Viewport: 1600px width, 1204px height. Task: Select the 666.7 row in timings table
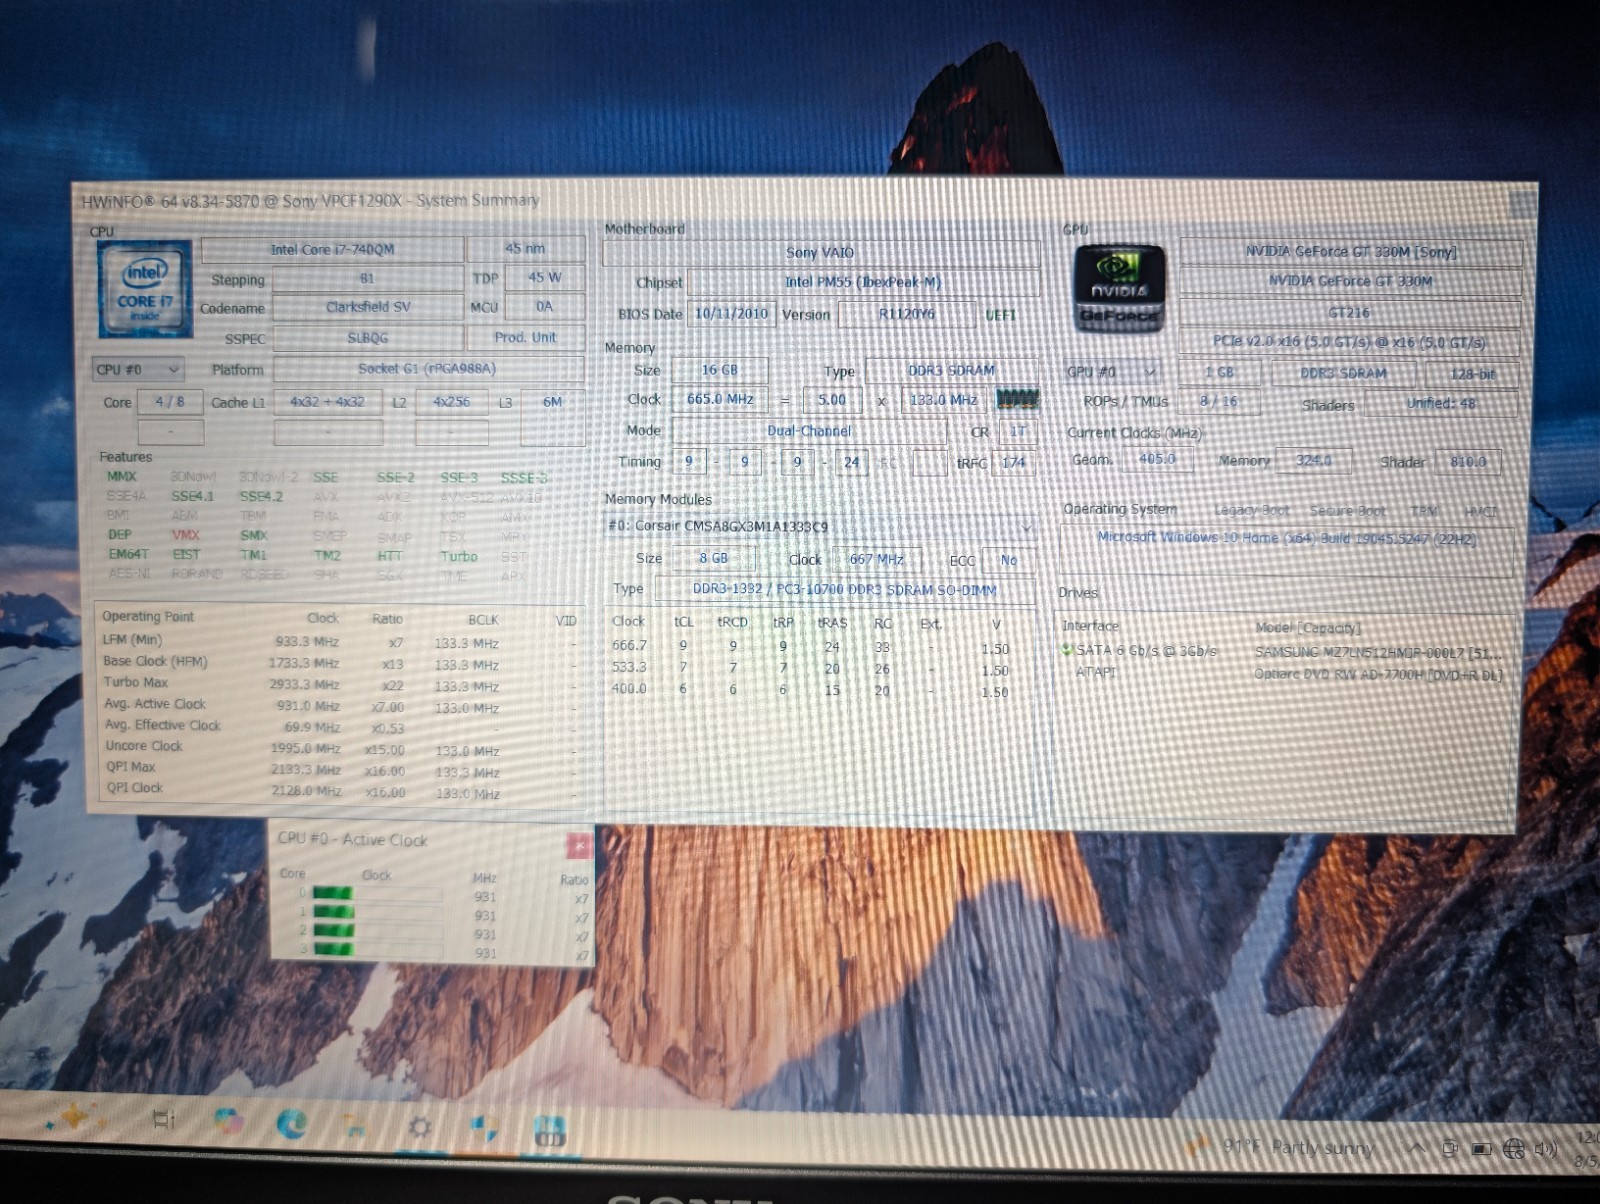pos(811,647)
